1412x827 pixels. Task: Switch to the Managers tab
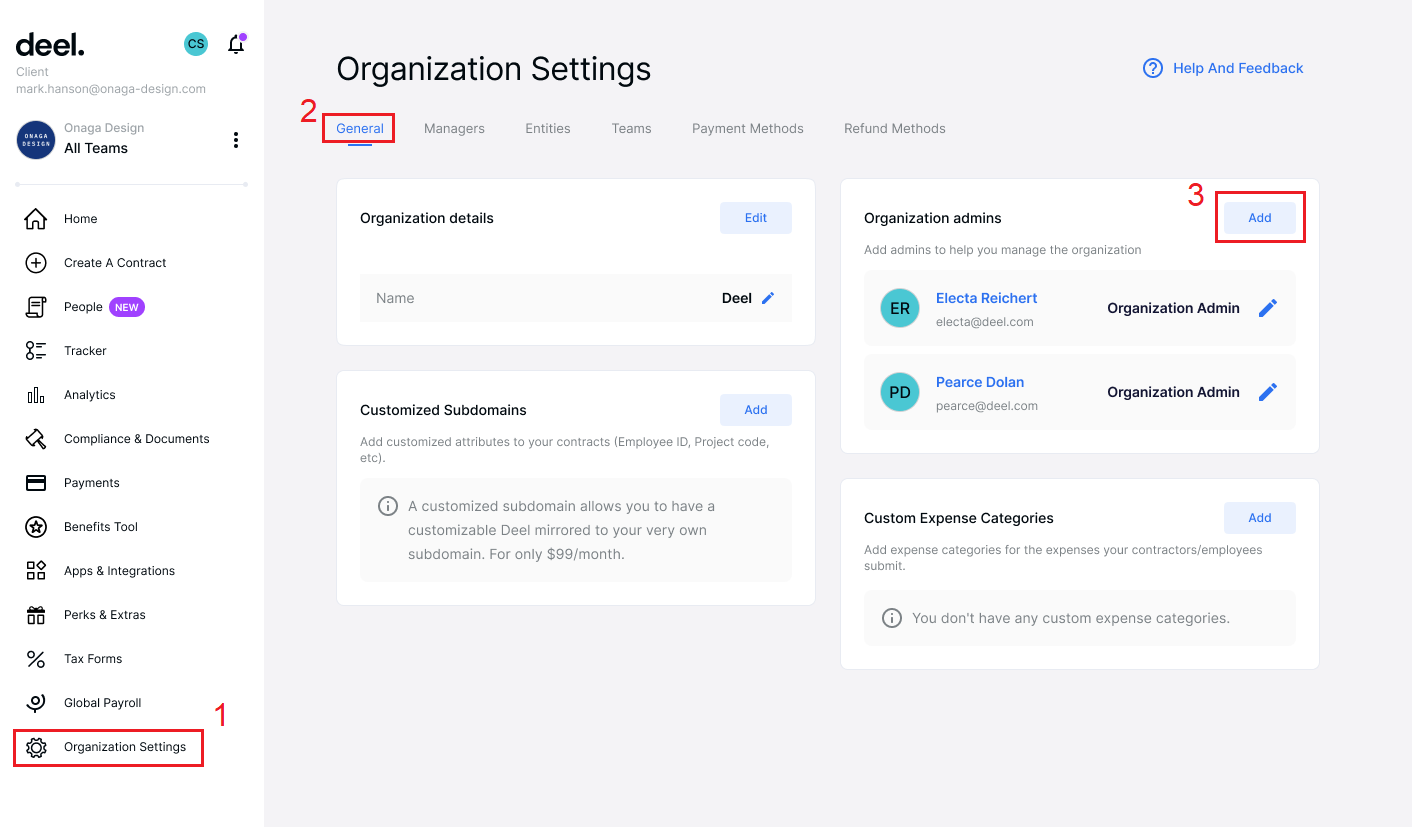[x=454, y=128]
